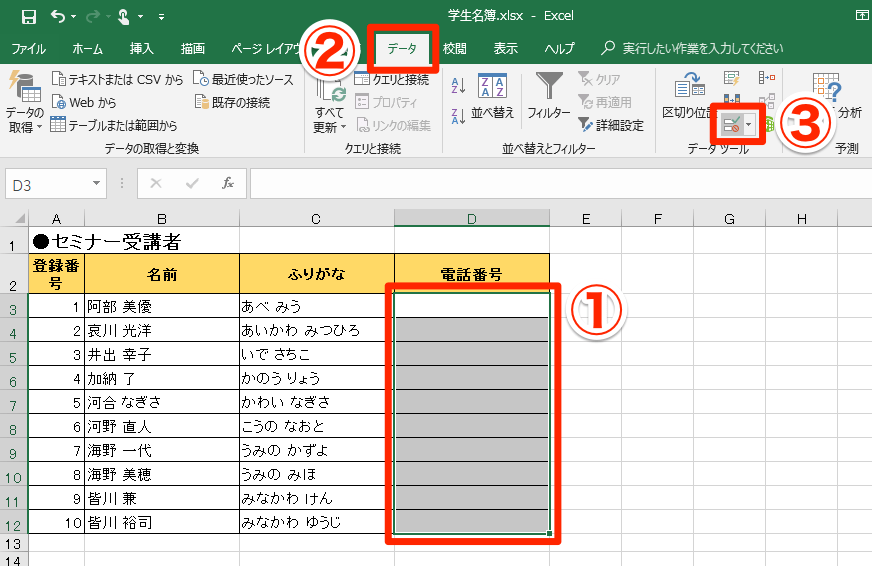The width and height of the screenshot is (872, 566).
Task: Click the データの入力規則 validation icon
Action: coord(731,125)
